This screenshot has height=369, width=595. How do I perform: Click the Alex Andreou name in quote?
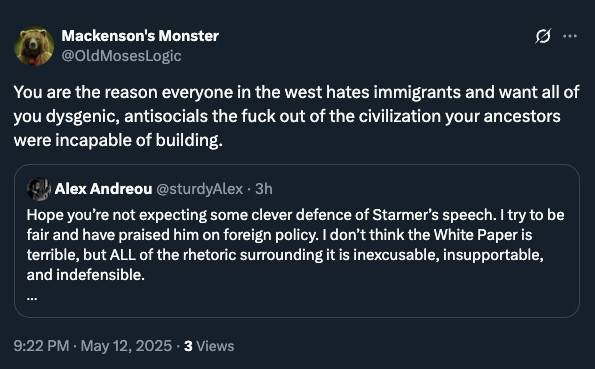pos(103,189)
